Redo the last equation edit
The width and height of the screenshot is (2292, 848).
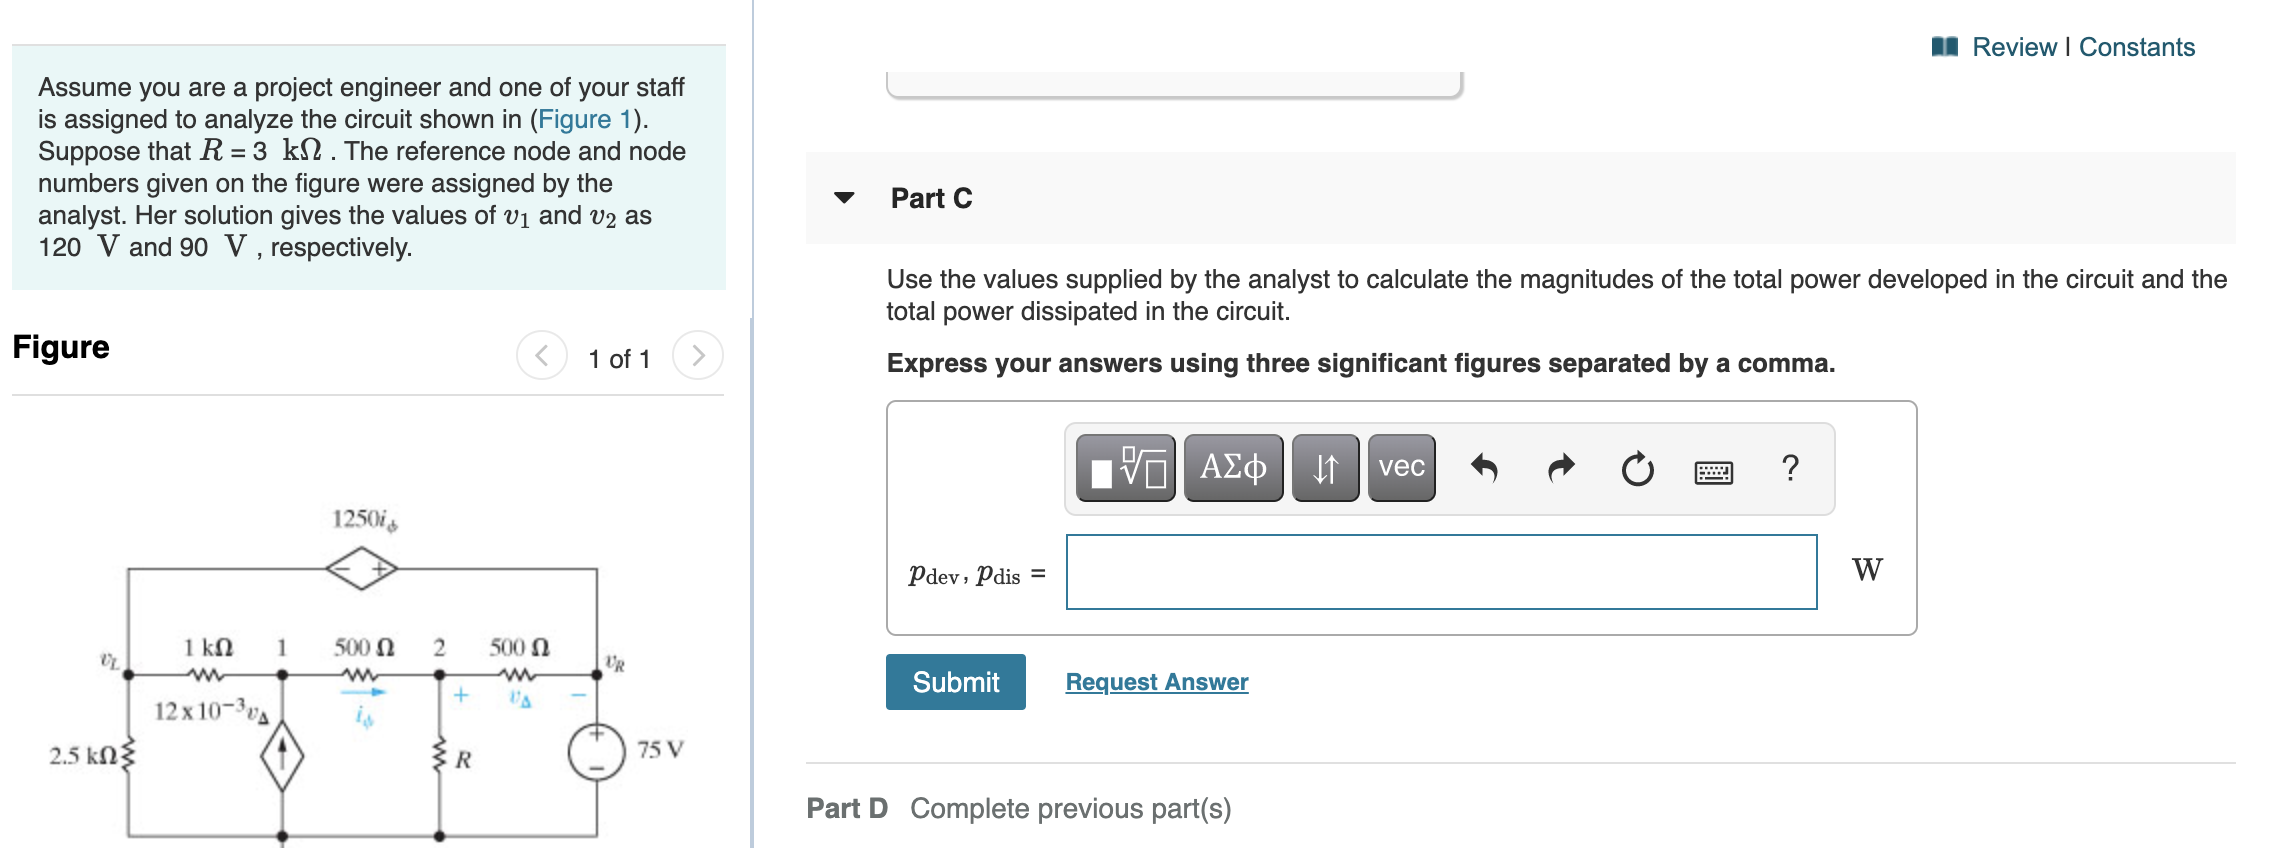click(x=1560, y=466)
